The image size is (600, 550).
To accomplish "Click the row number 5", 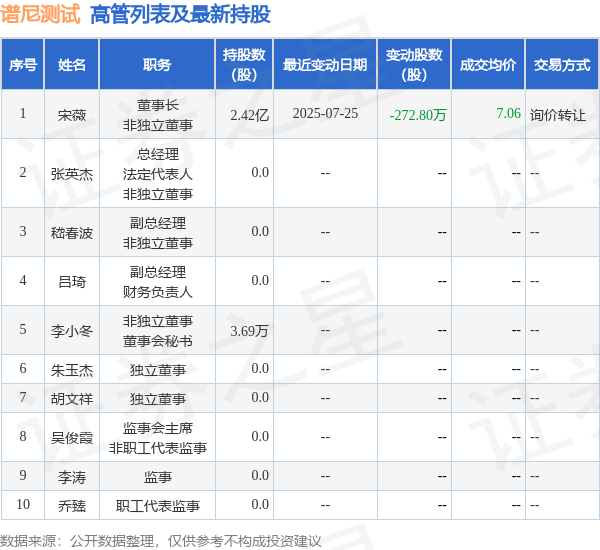I will pos(23,330).
